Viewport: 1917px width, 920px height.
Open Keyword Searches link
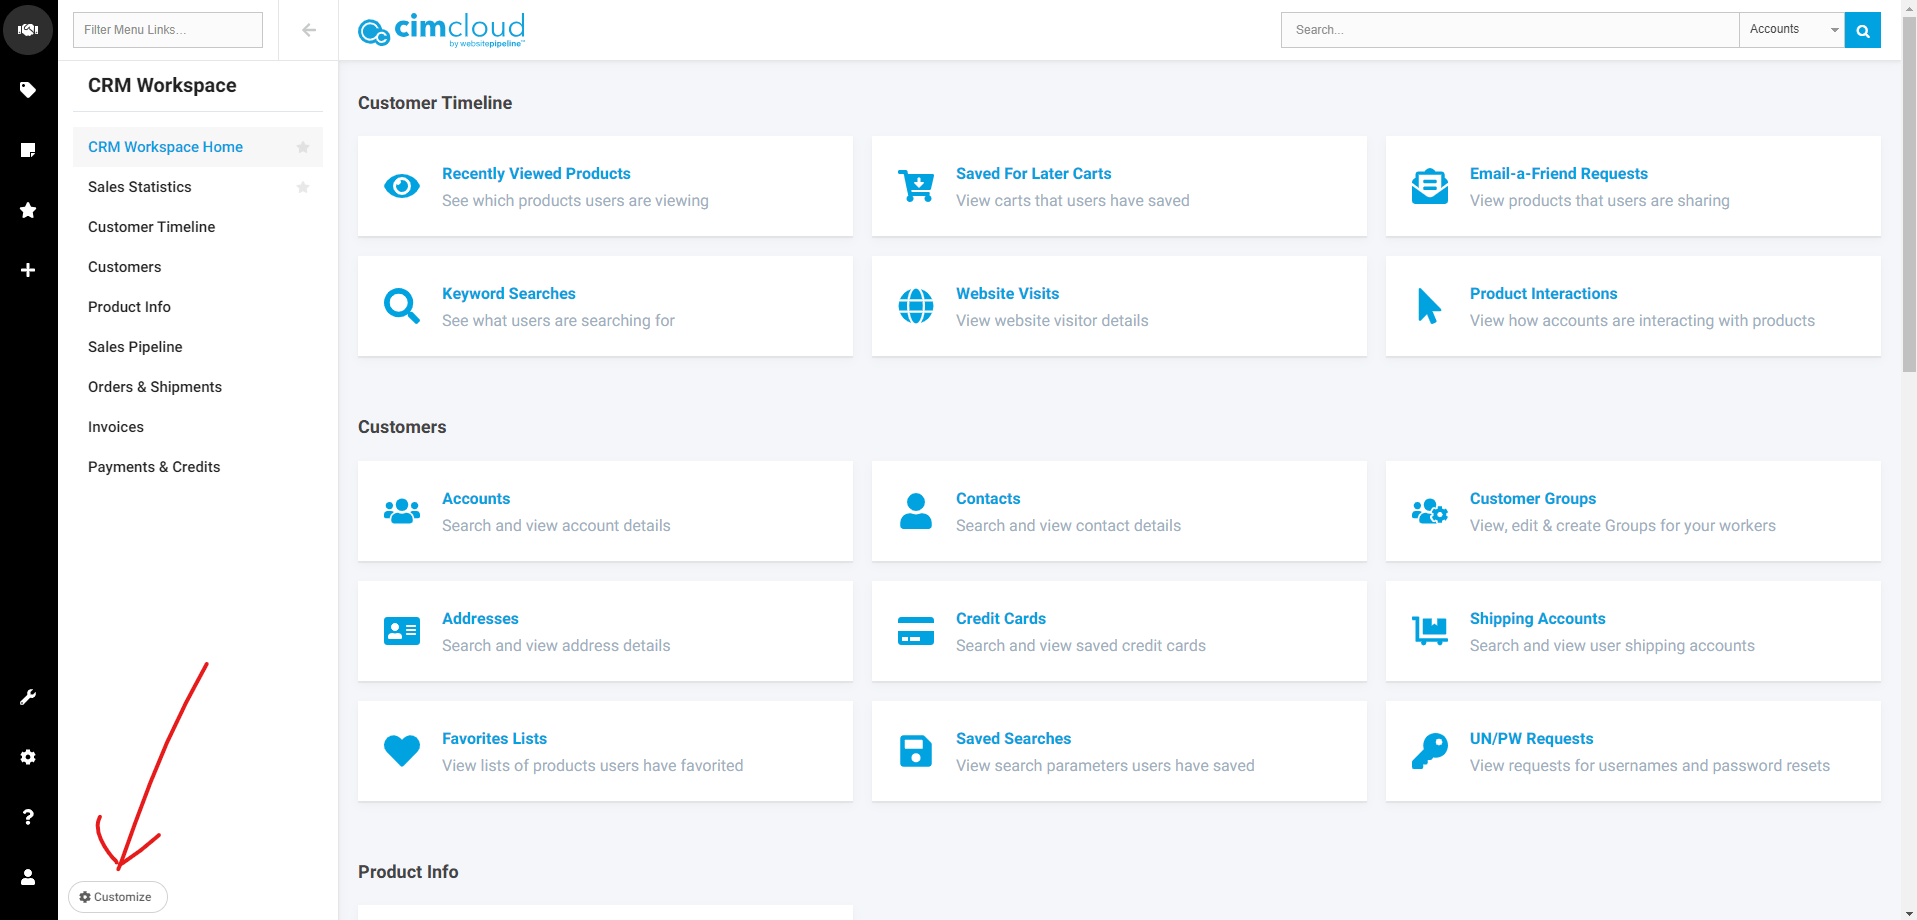pyautogui.click(x=508, y=294)
